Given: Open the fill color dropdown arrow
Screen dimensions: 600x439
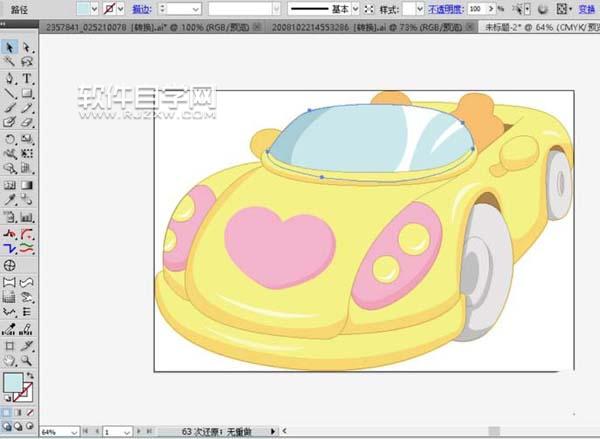Looking at the screenshot, I should (94, 8).
